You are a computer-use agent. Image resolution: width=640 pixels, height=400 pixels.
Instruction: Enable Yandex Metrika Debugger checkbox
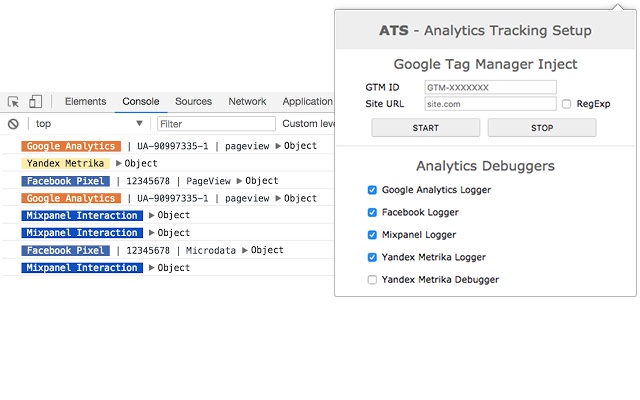click(372, 280)
